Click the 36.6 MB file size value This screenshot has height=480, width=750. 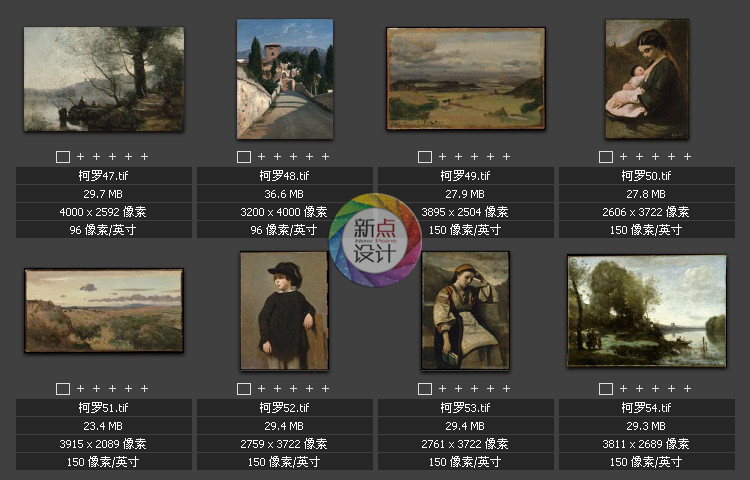284,194
